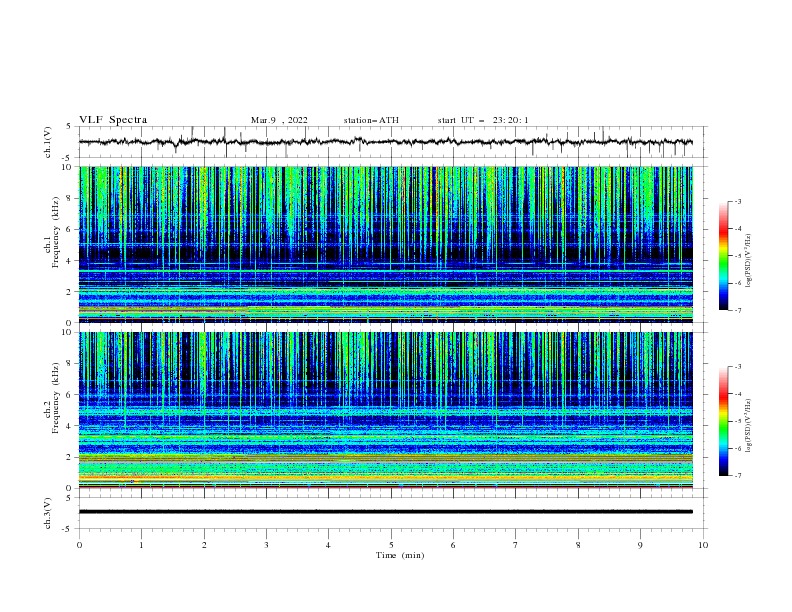Click the ch.1 color bar log(PSD) label
Image resolution: width=792 pixels, height=612 pixels.
[748, 261]
